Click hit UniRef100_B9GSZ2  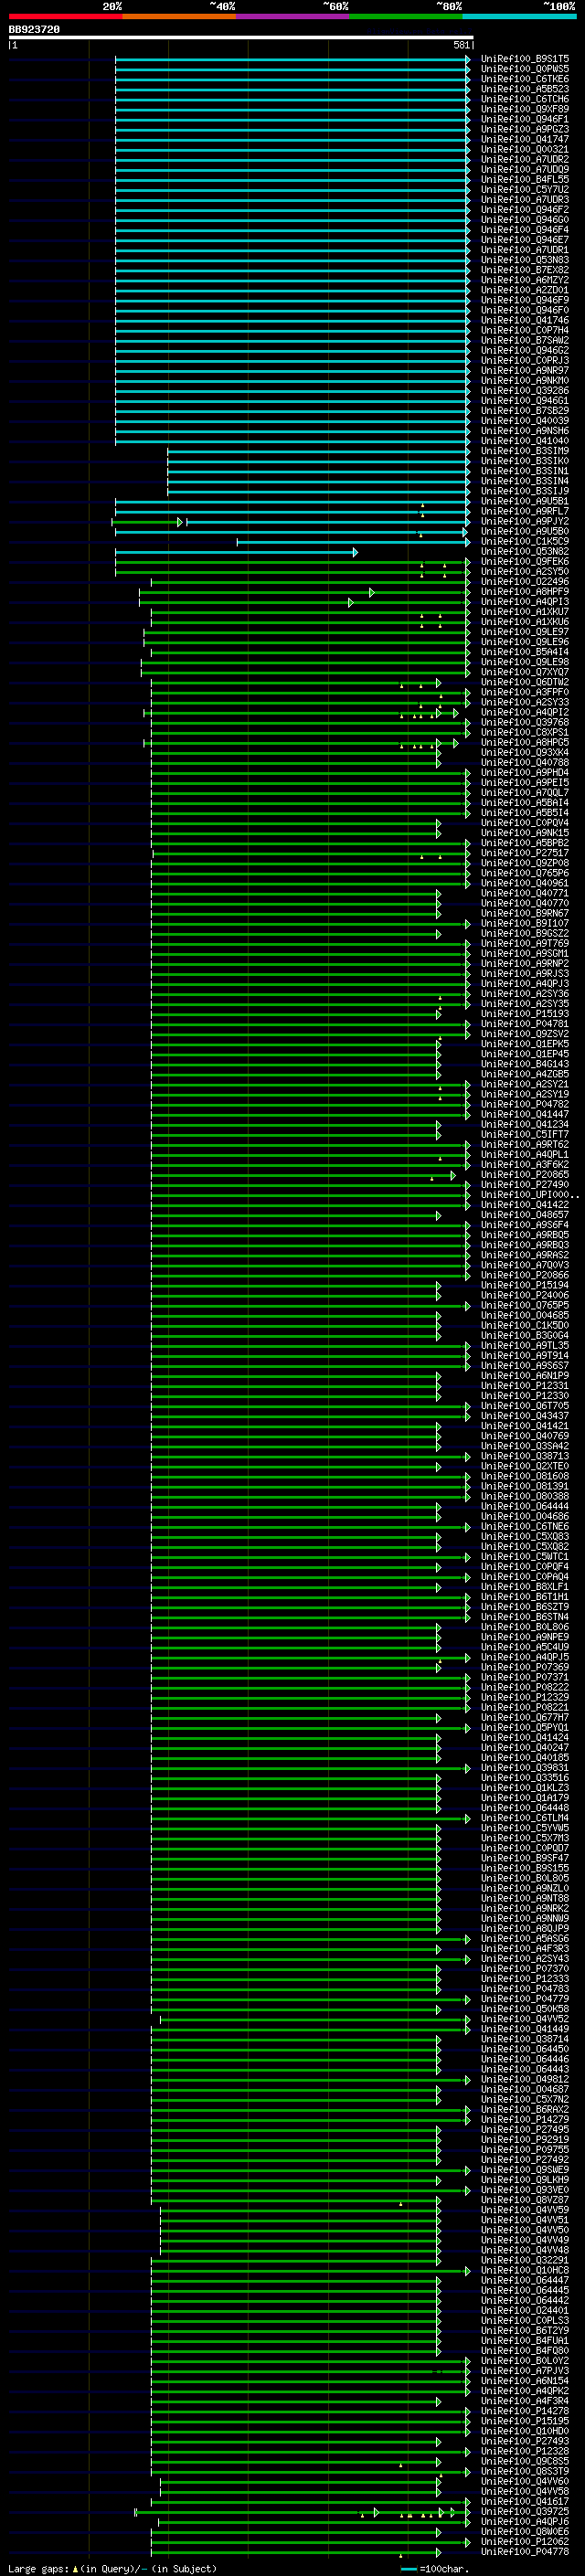pos(525,933)
